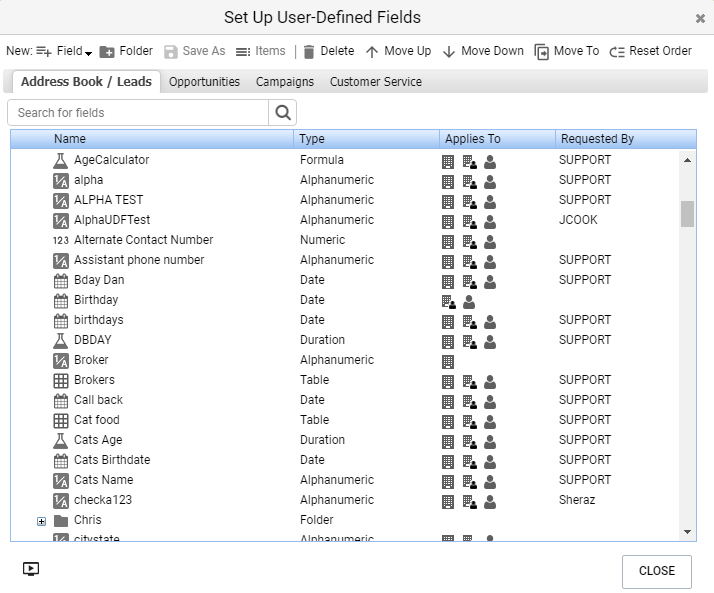
Task: Click the Search for fields box
Action: tap(138, 113)
